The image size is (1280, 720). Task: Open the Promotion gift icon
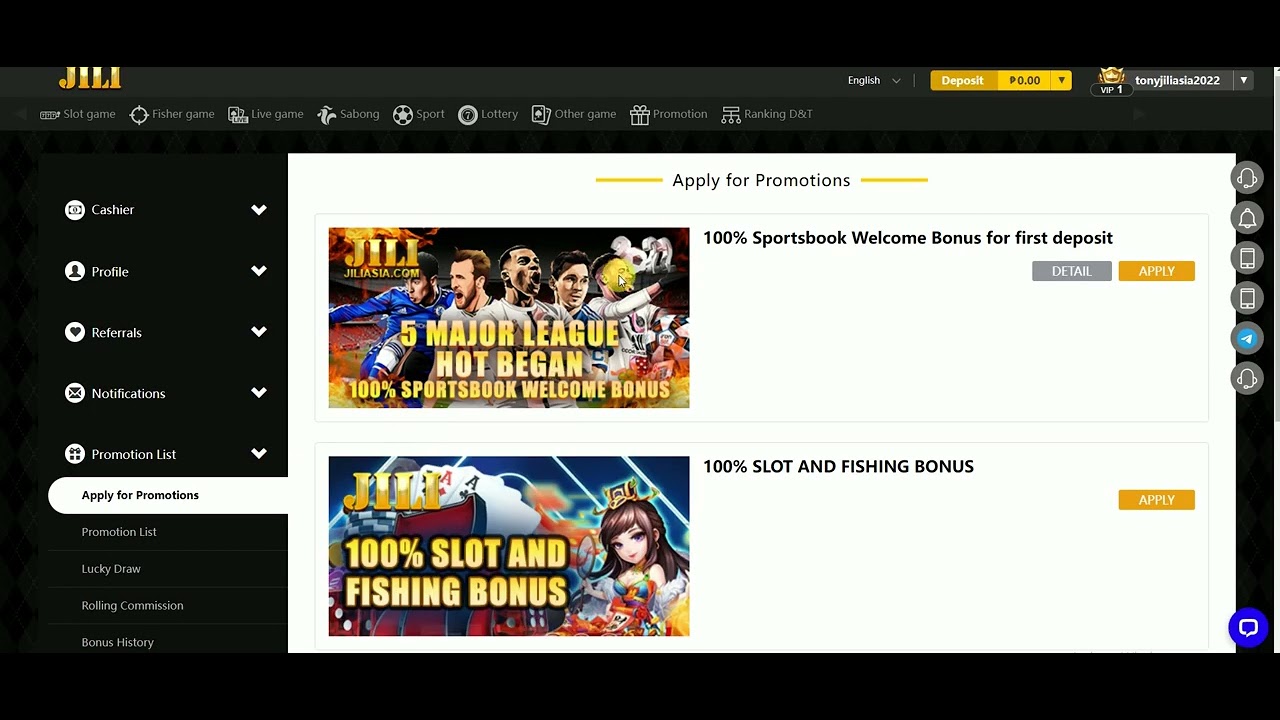point(640,115)
